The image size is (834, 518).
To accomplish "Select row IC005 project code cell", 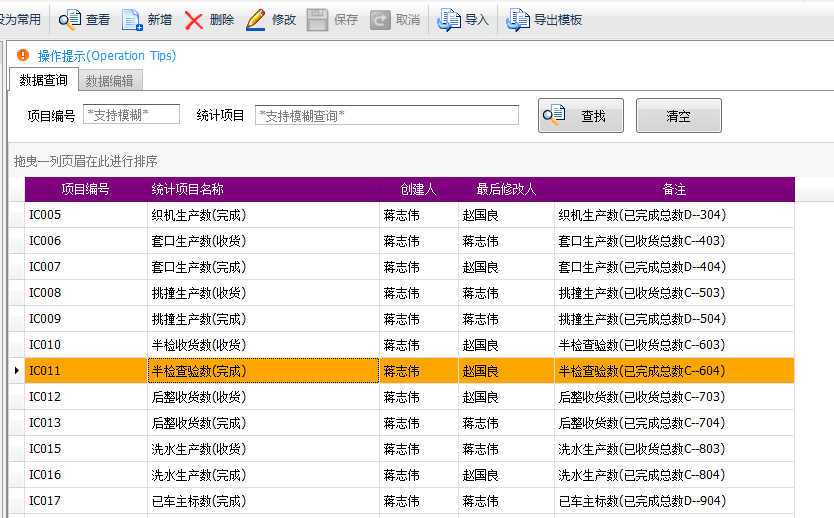I will tap(86, 215).
